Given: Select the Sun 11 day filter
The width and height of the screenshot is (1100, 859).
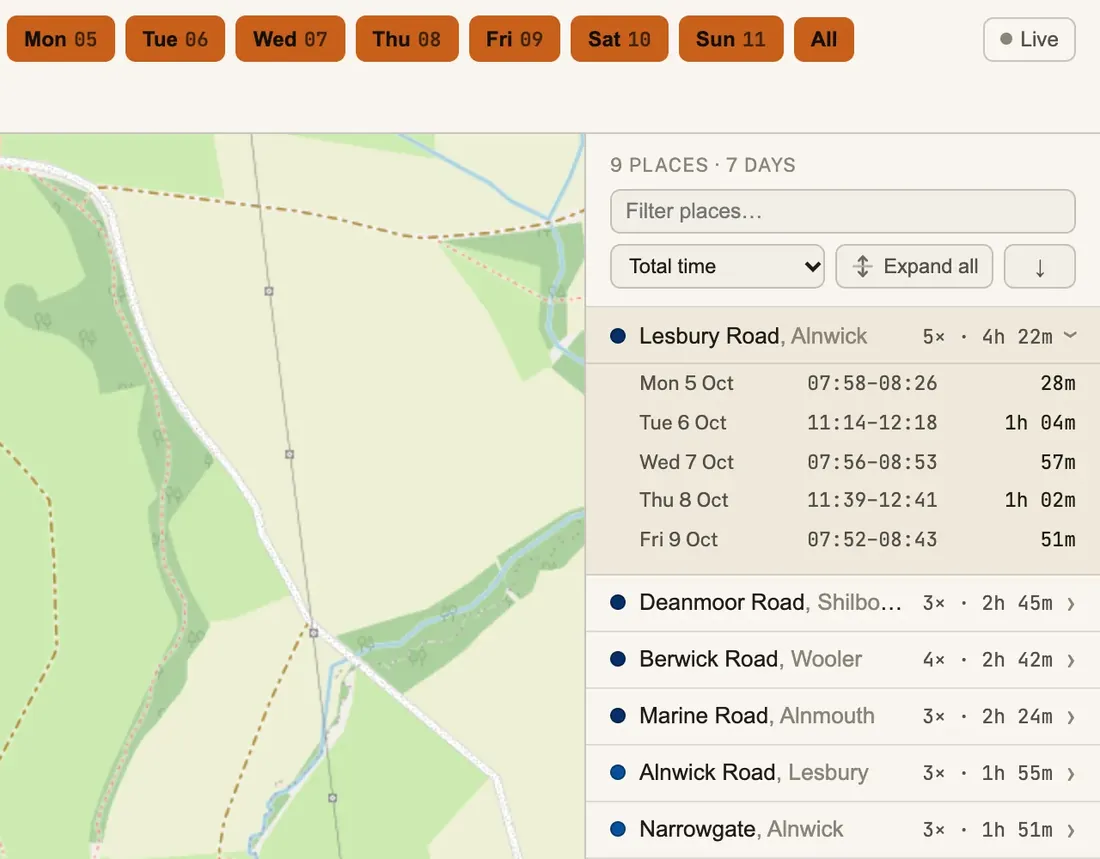Looking at the screenshot, I should [x=731, y=39].
